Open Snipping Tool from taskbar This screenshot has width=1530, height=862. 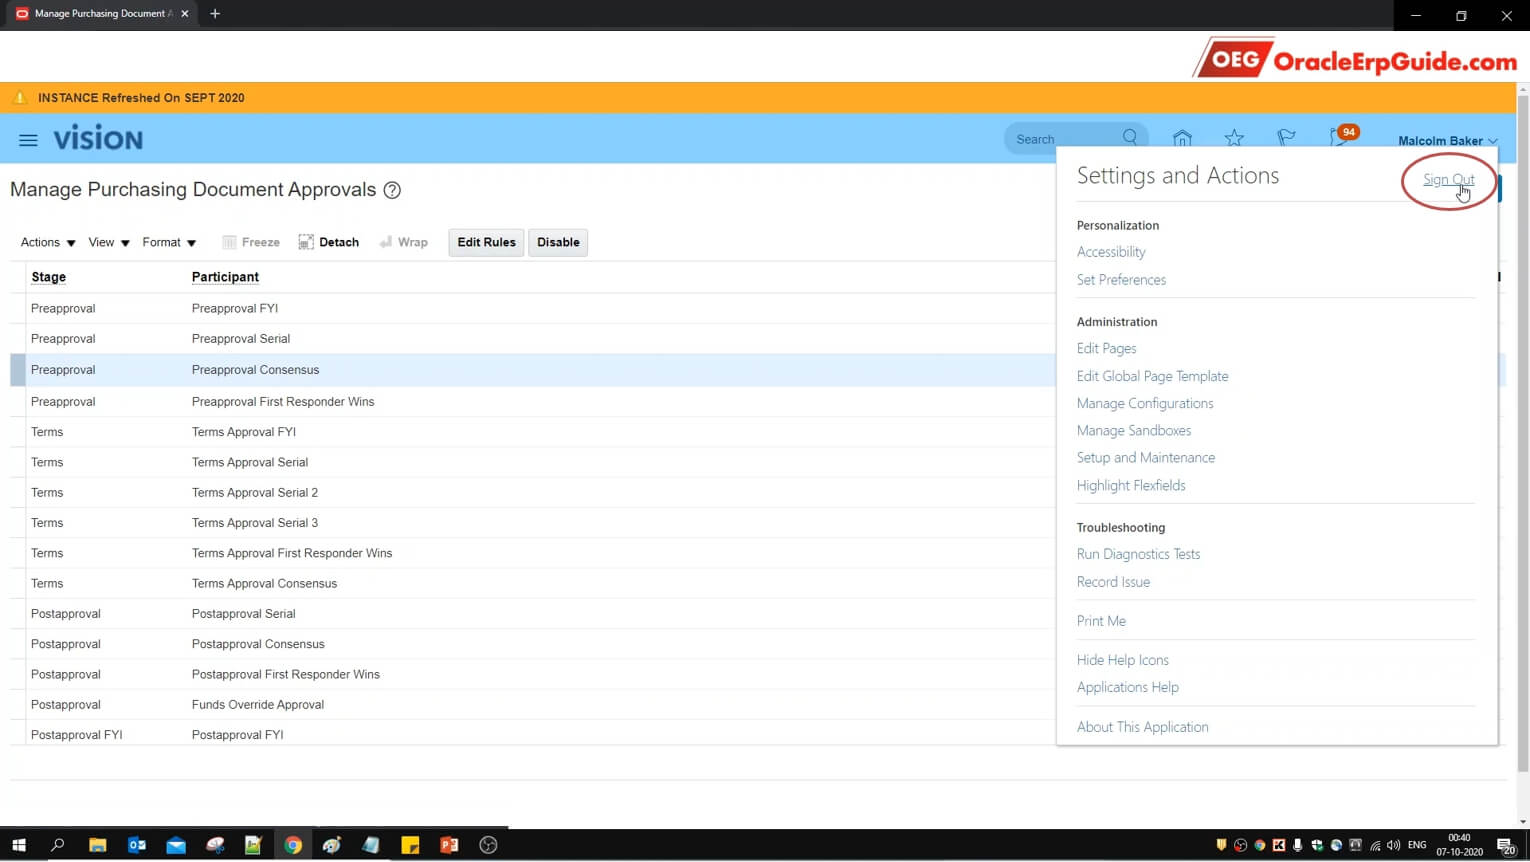pyautogui.click(x=215, y=845)
